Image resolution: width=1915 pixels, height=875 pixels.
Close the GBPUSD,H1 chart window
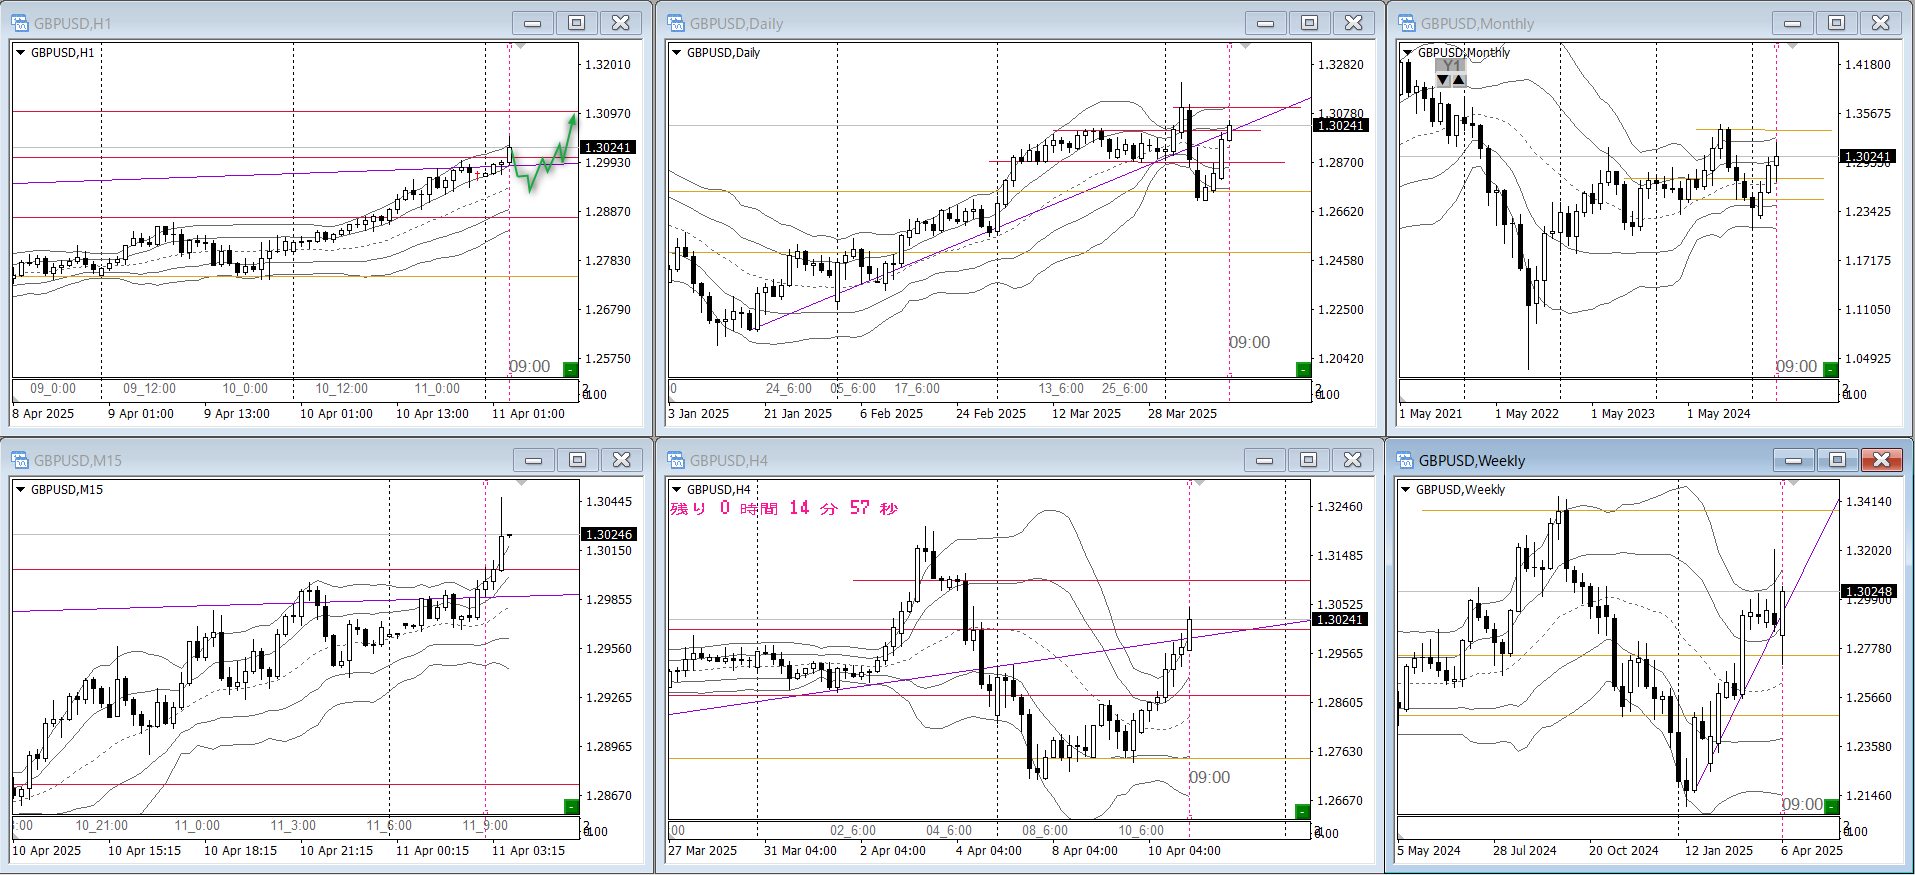(621, 23)
